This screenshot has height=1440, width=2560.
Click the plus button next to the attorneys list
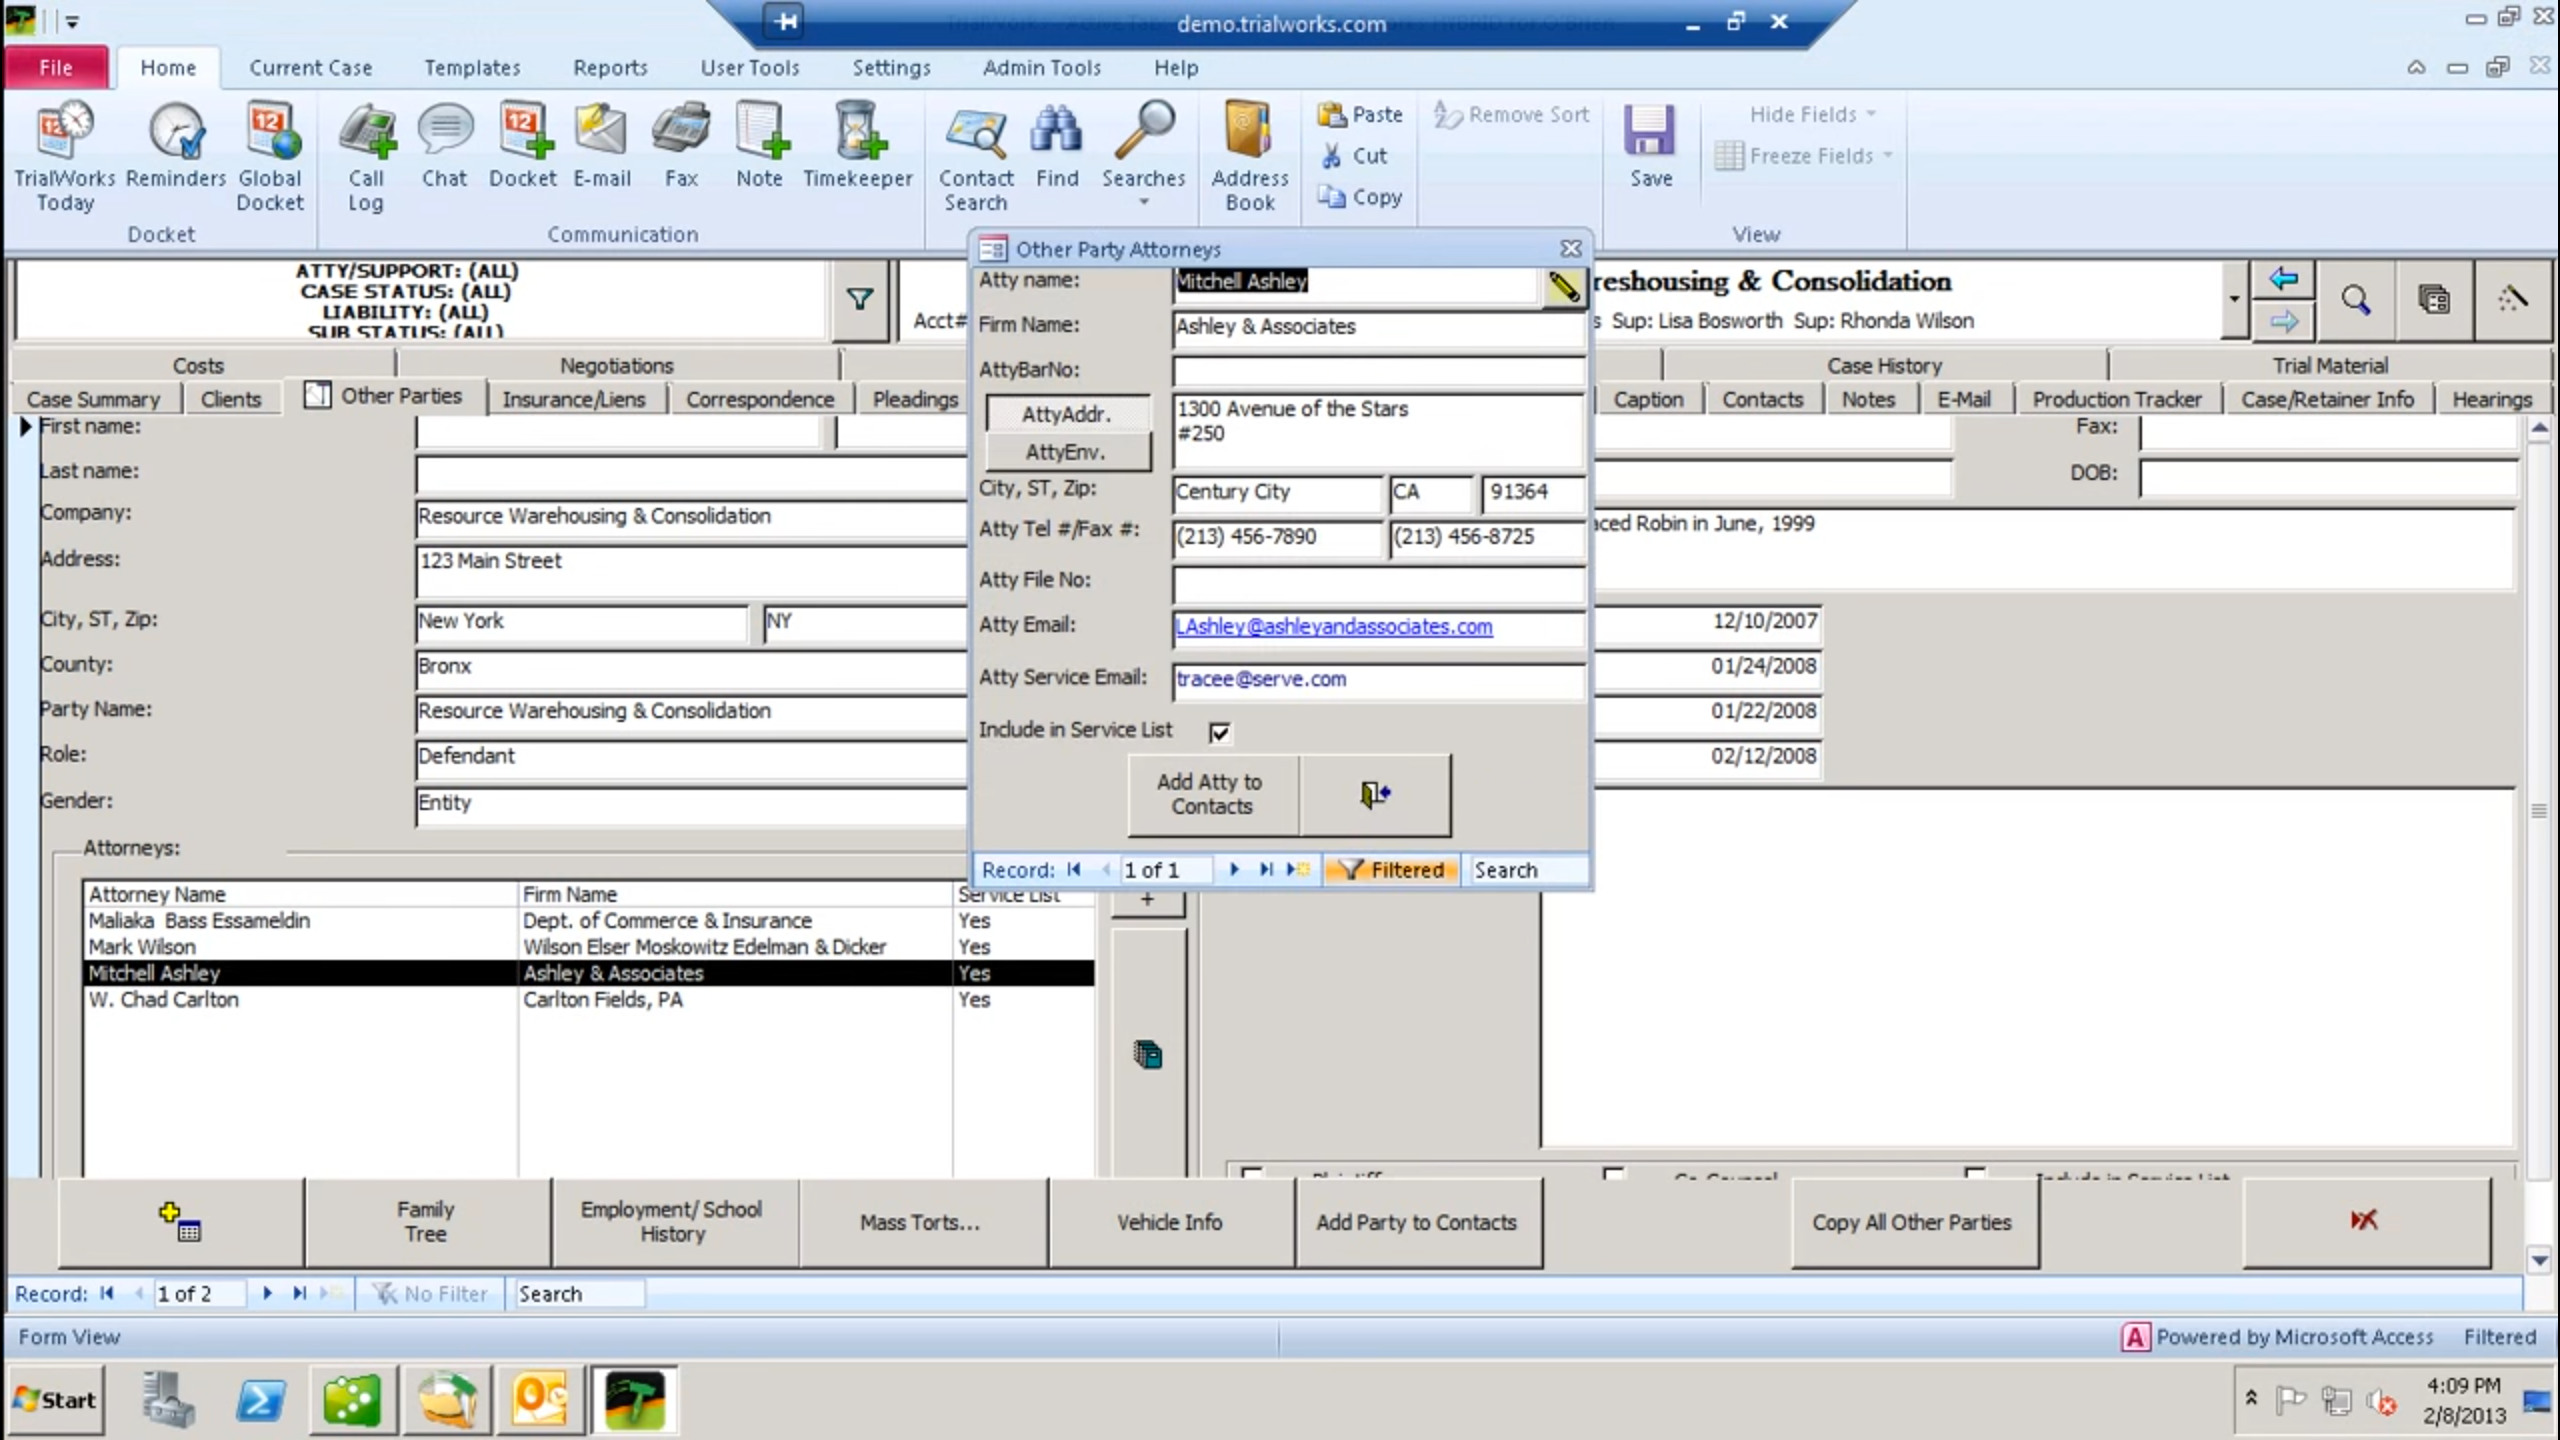[x=1147, y=900]
